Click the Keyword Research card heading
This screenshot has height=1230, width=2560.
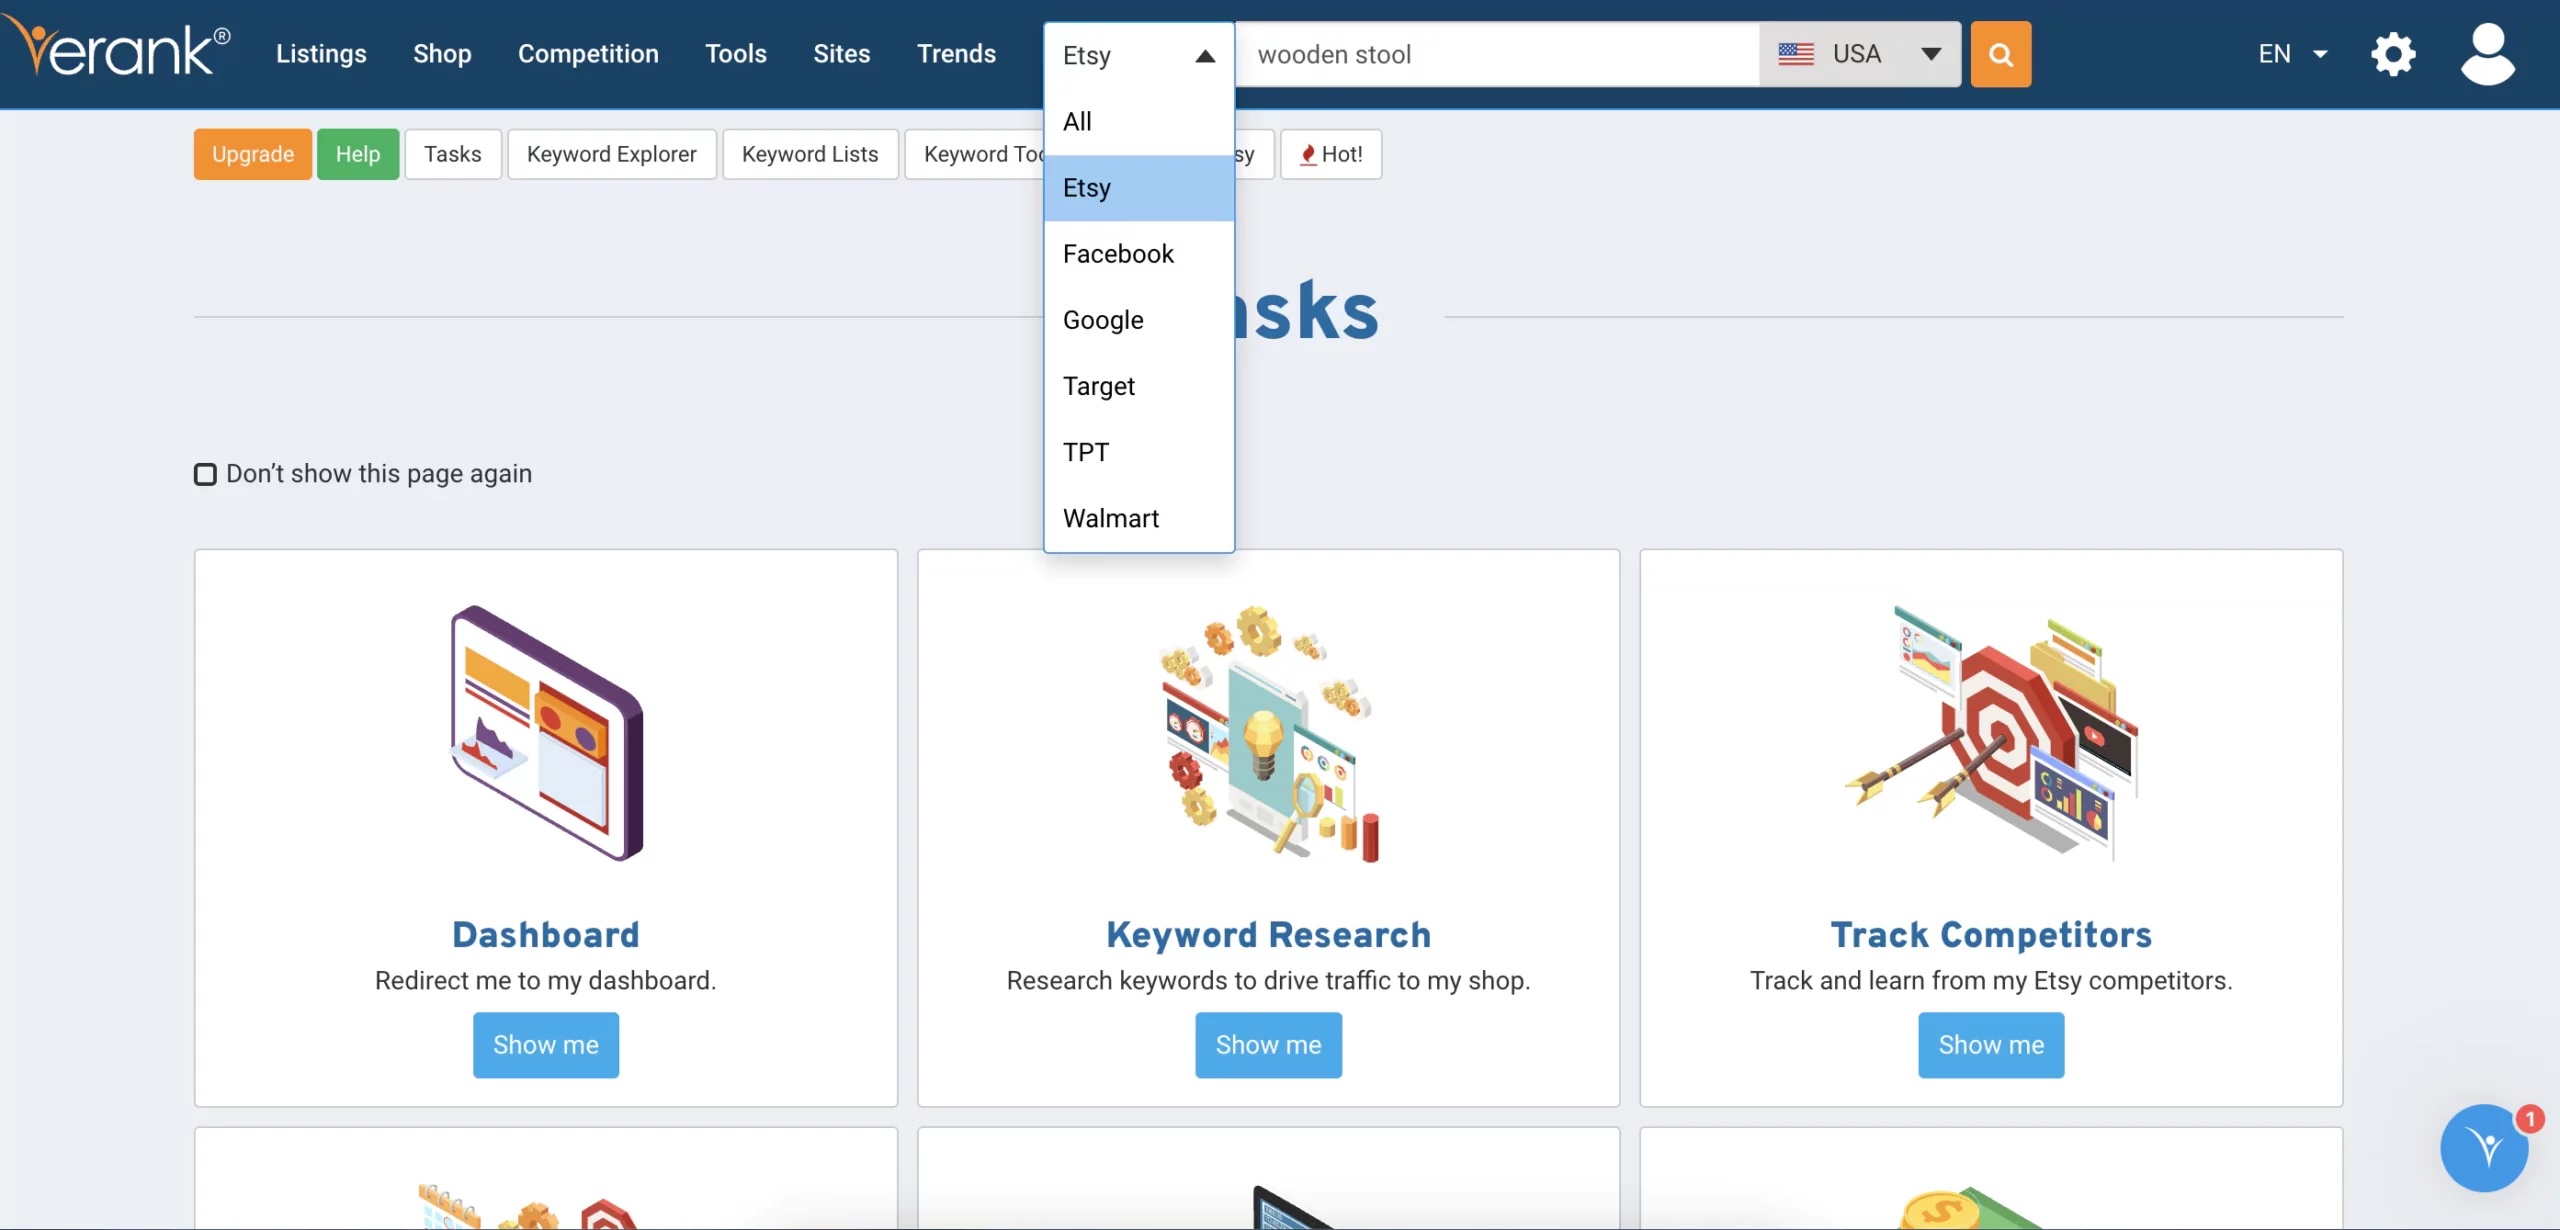pos(1268,935)
